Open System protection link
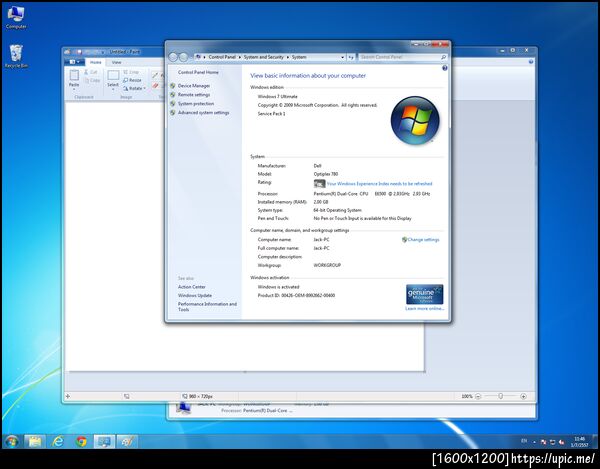Image resolution: width=600 pixels, height=469 pixels. point(196,104)
